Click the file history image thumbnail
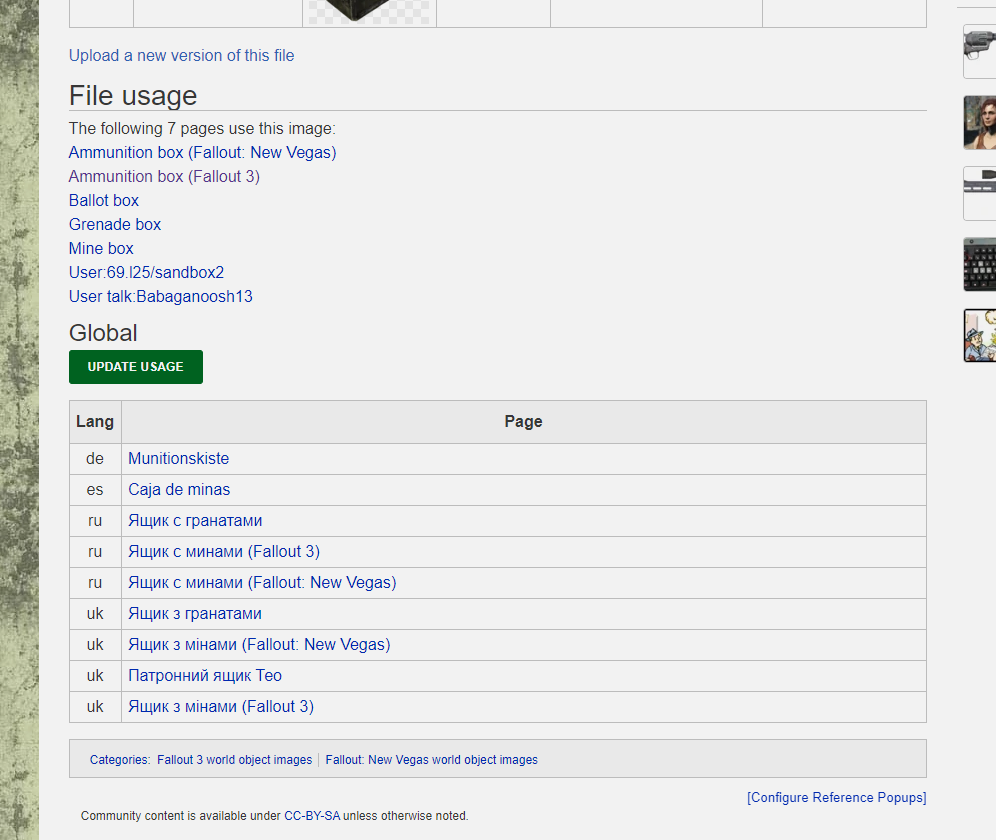 [369, 12]
